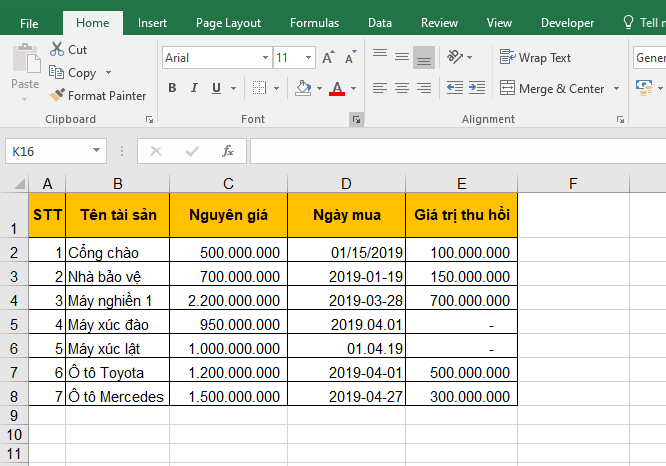The width and height of the screenshot is (666, 466).
Task: Toggle italic formatting
Action: click(x=196, y=88)
